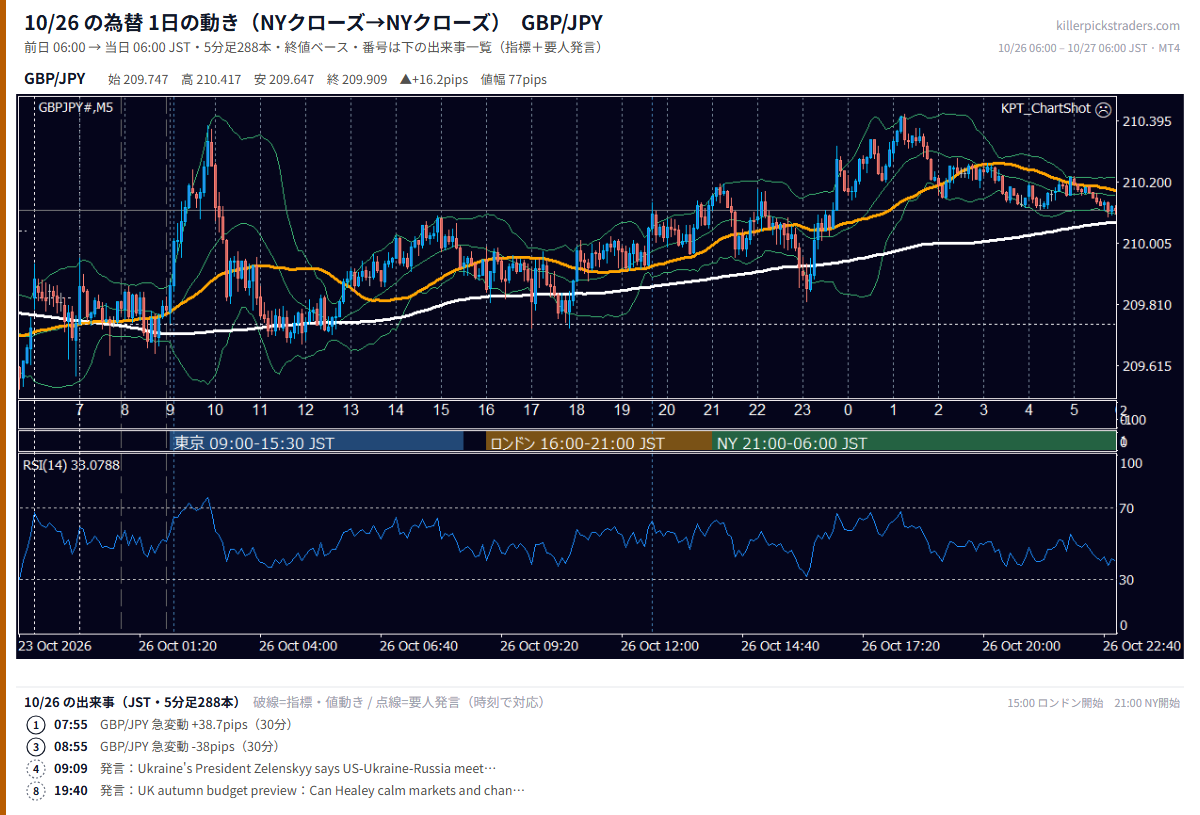Click the 09:09 event time
This screenshot has height=815, width=1200.
(x=70, y=768)
